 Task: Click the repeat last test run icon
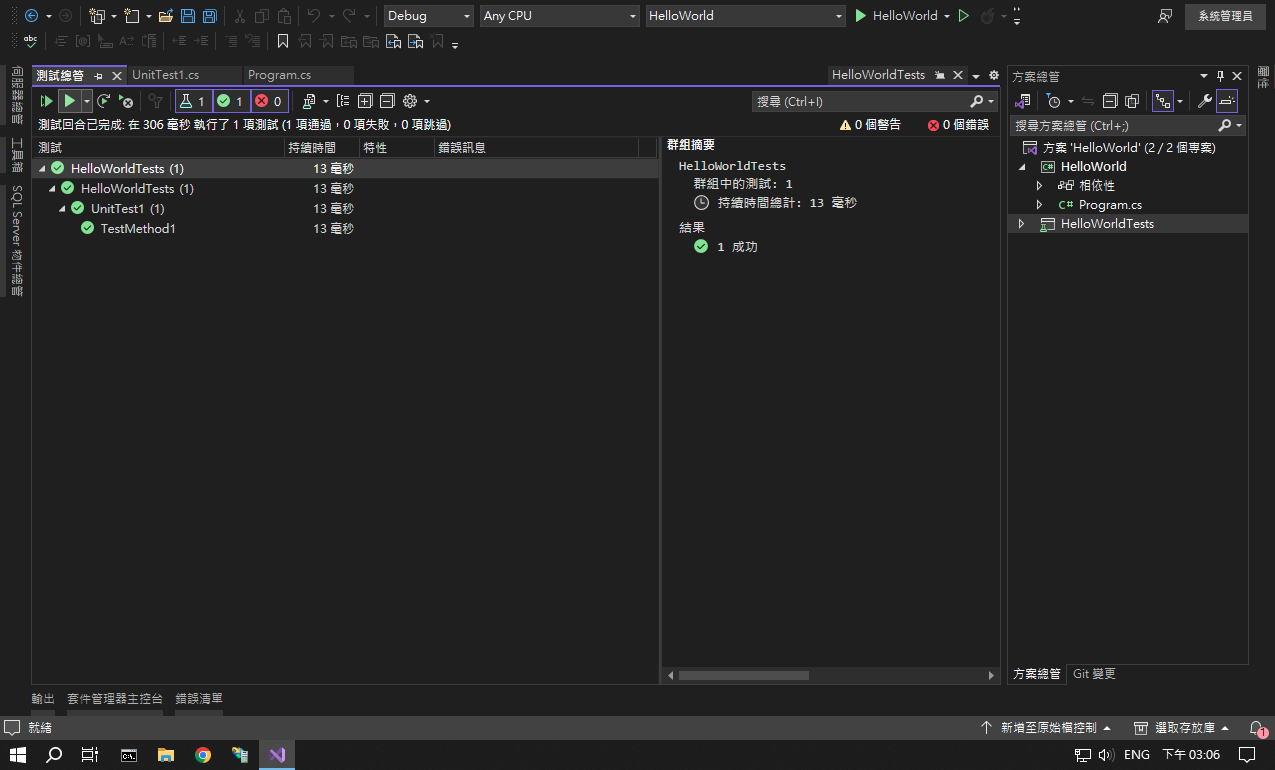[x=103, y=101]
